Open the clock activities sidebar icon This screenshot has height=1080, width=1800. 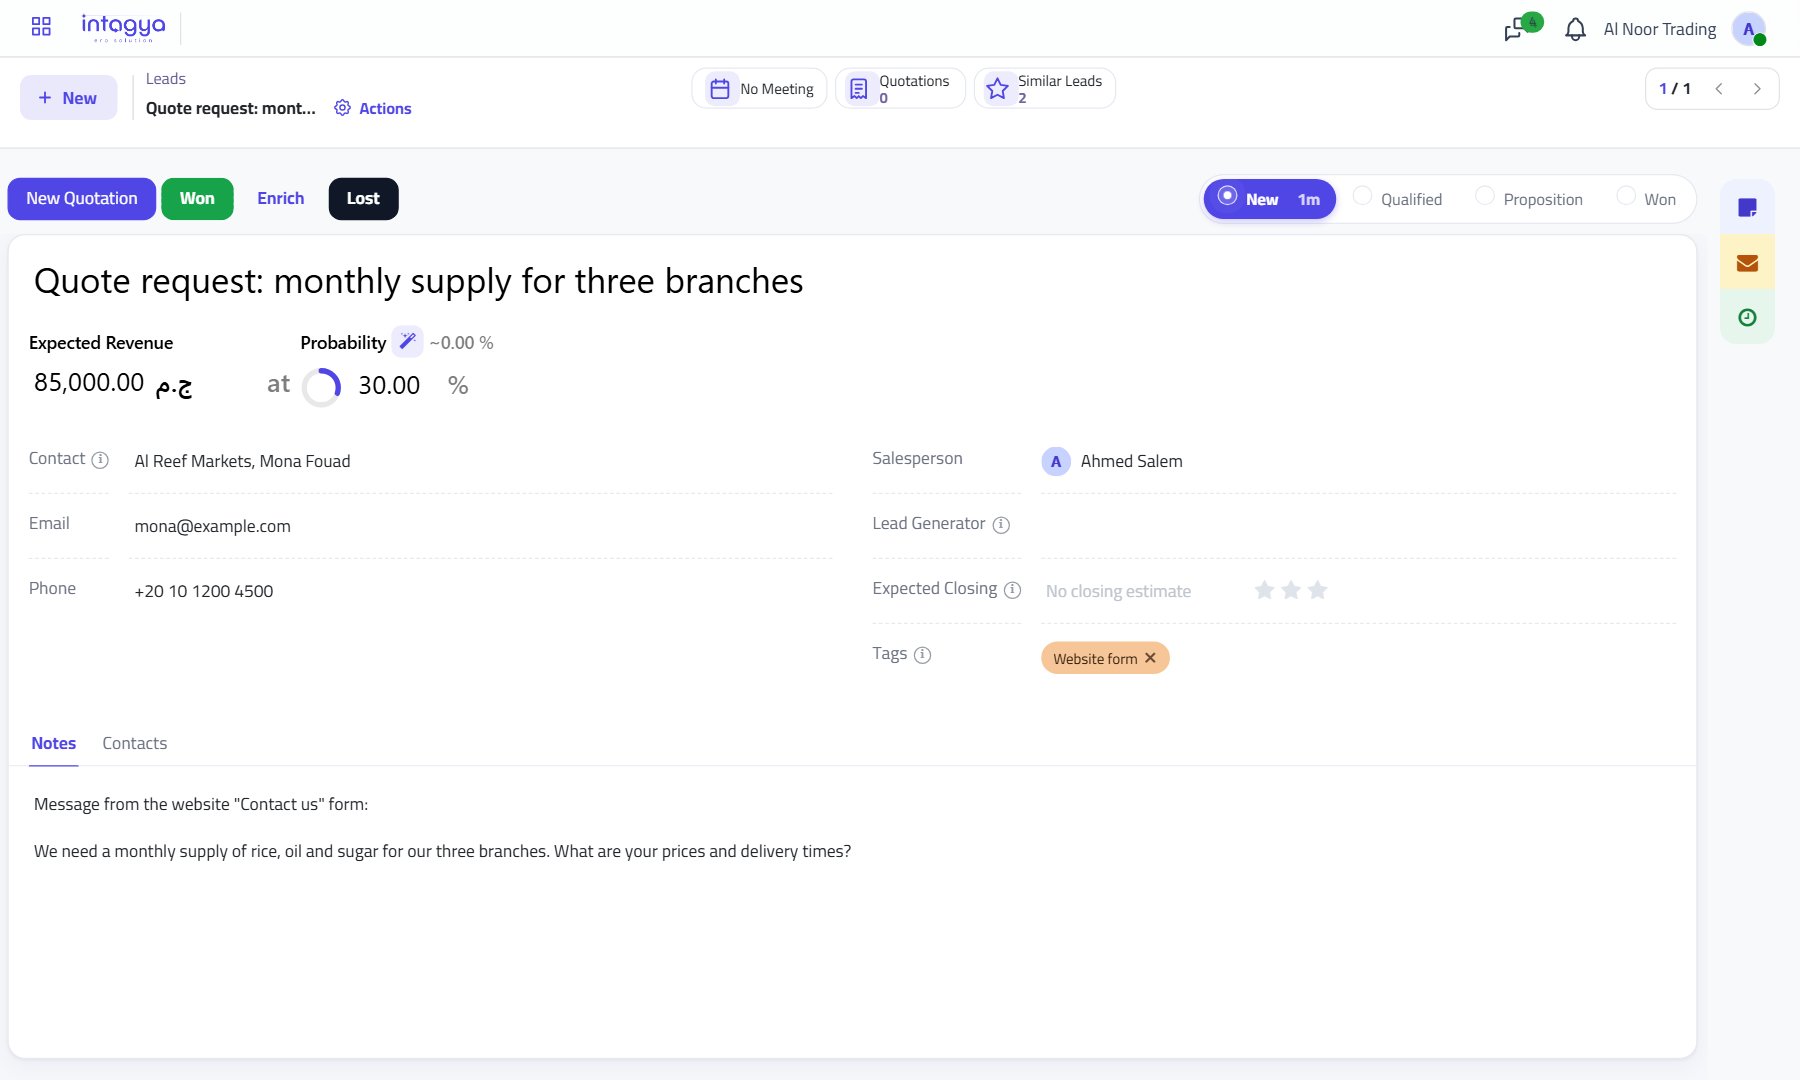(1747, 317)
